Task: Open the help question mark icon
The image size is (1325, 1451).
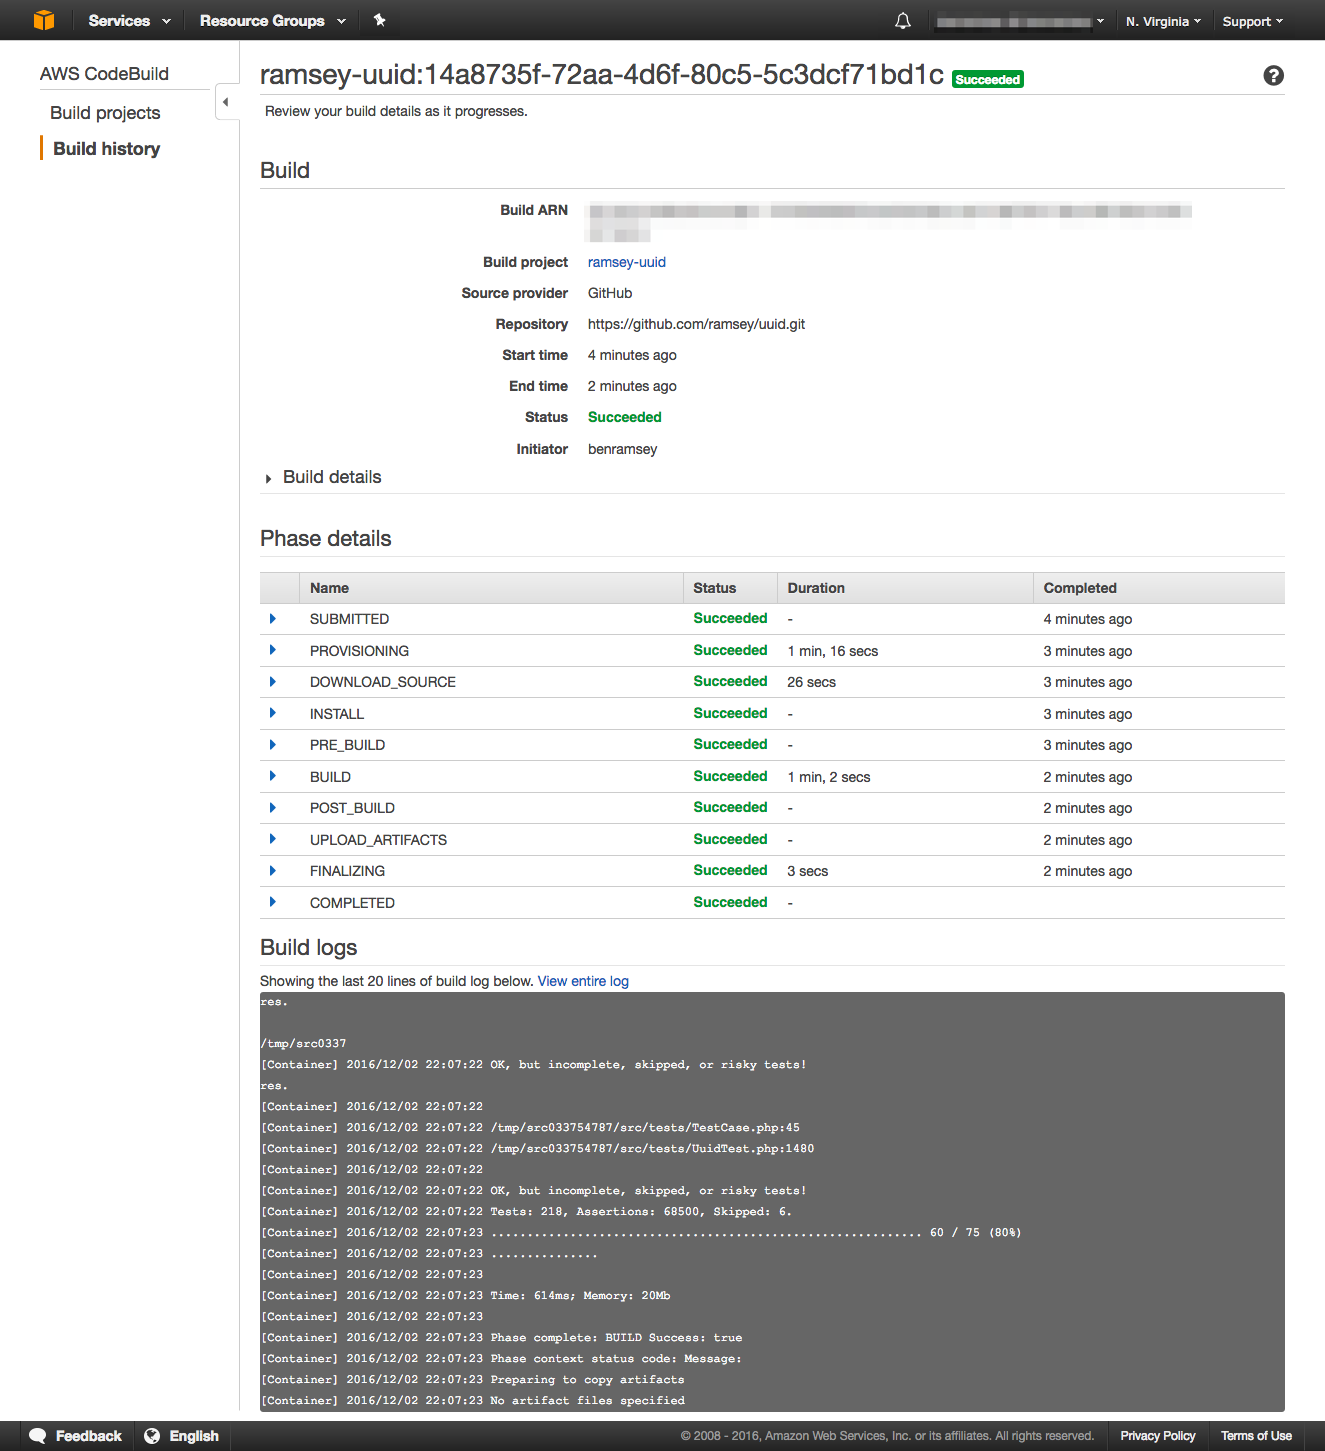Action: pyautogui.click(x=1273, y=76)
